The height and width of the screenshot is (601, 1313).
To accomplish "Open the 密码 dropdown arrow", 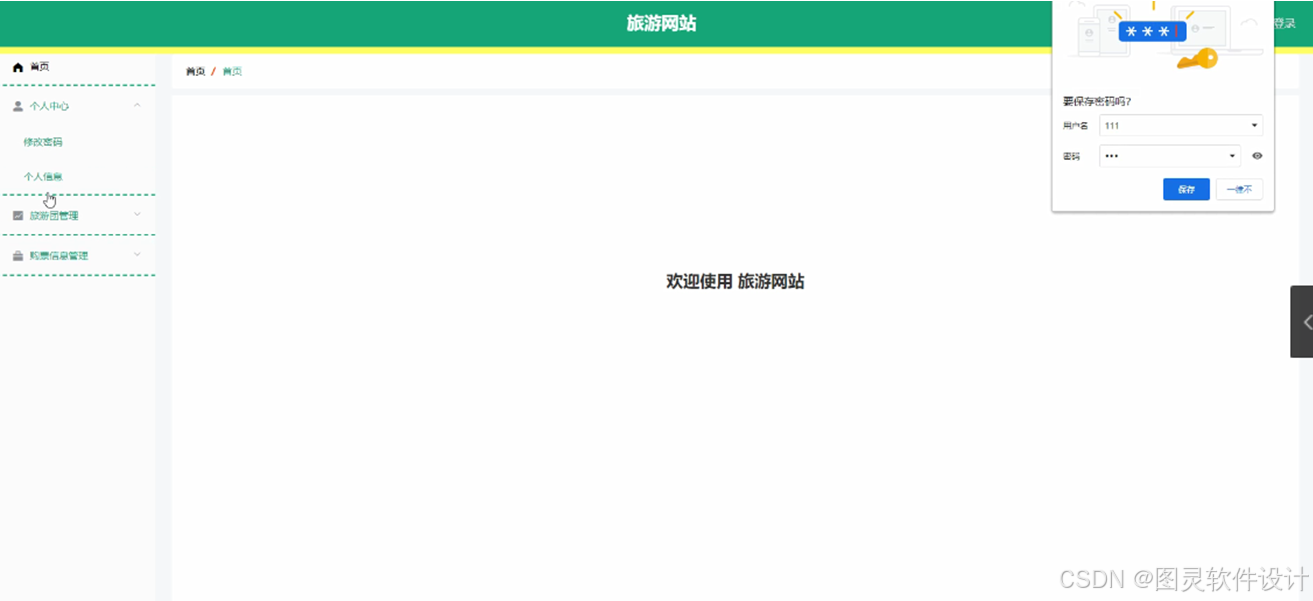I will pyautogui.click(x=1232, y=156).
